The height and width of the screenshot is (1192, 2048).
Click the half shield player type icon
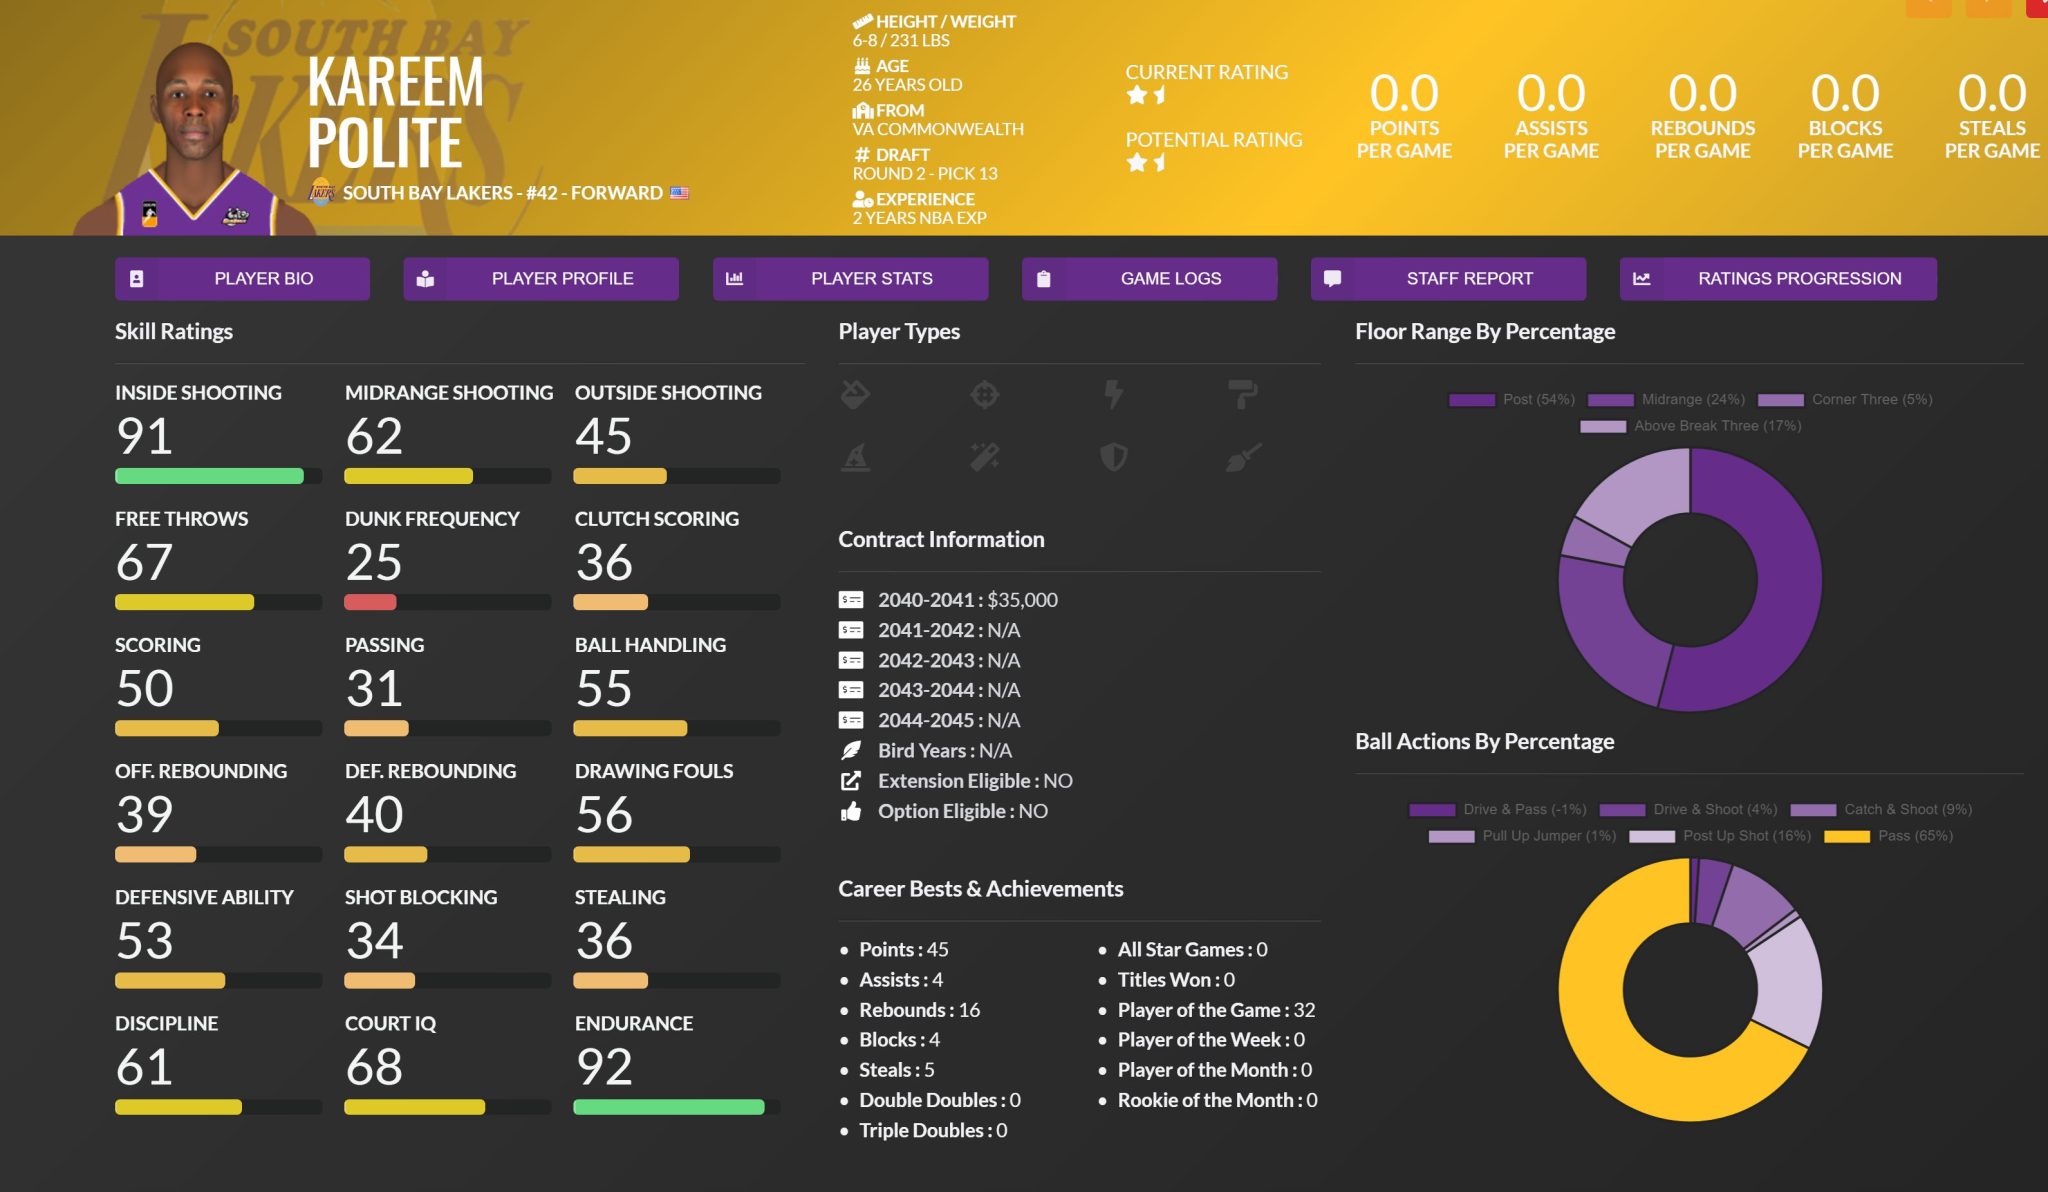point(1113,458)
